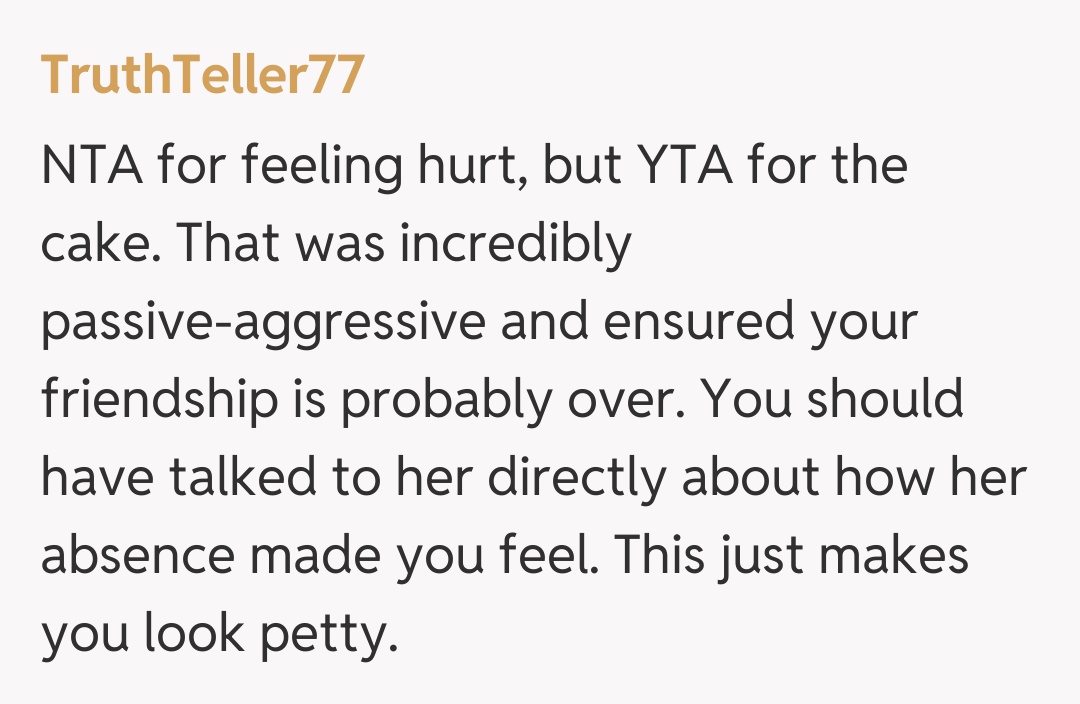The height and width of the screenshot is (704, 1080).
Task: Click the word "hurt" in the first line
Action: [467, 165]
